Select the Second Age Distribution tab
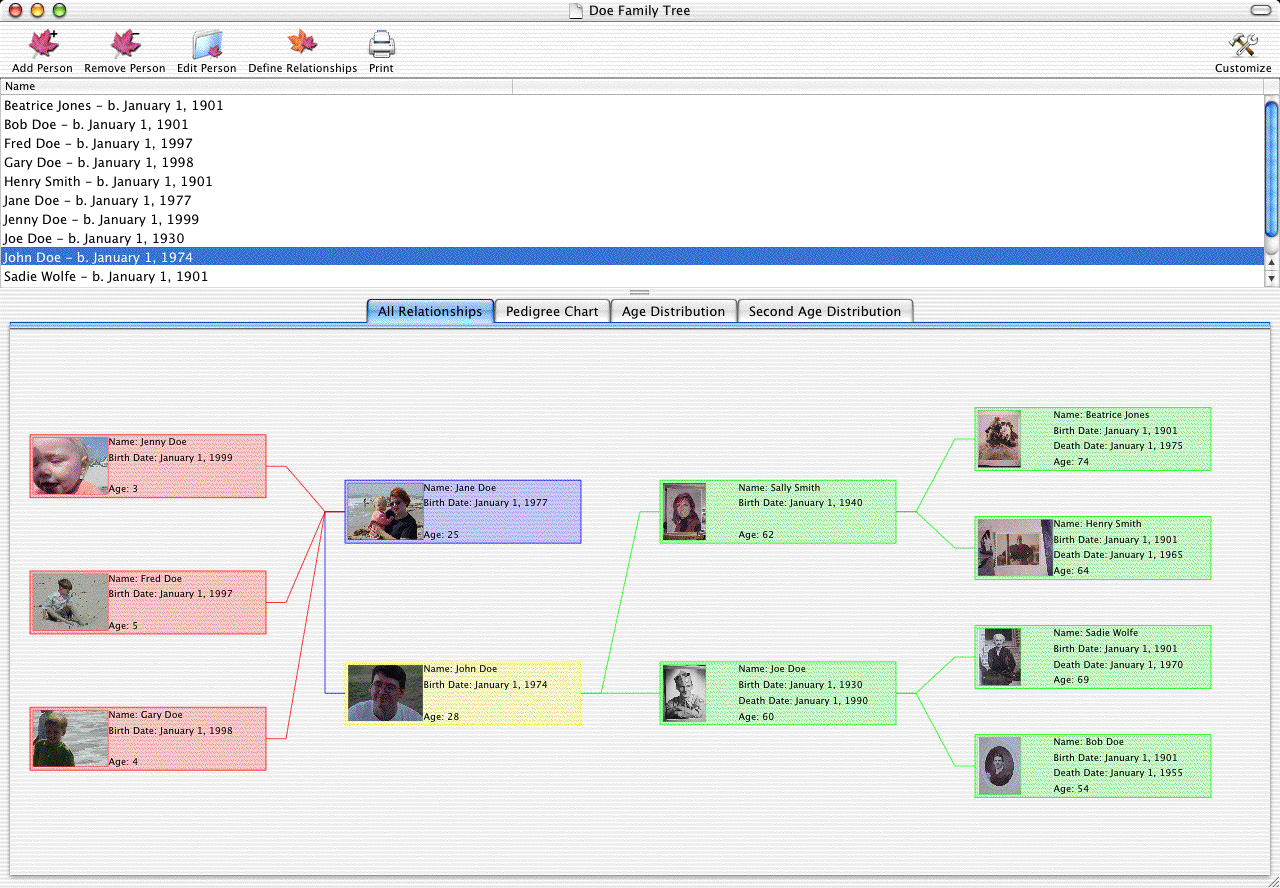This screenshot has height=888, width=1280. point(825,311)
